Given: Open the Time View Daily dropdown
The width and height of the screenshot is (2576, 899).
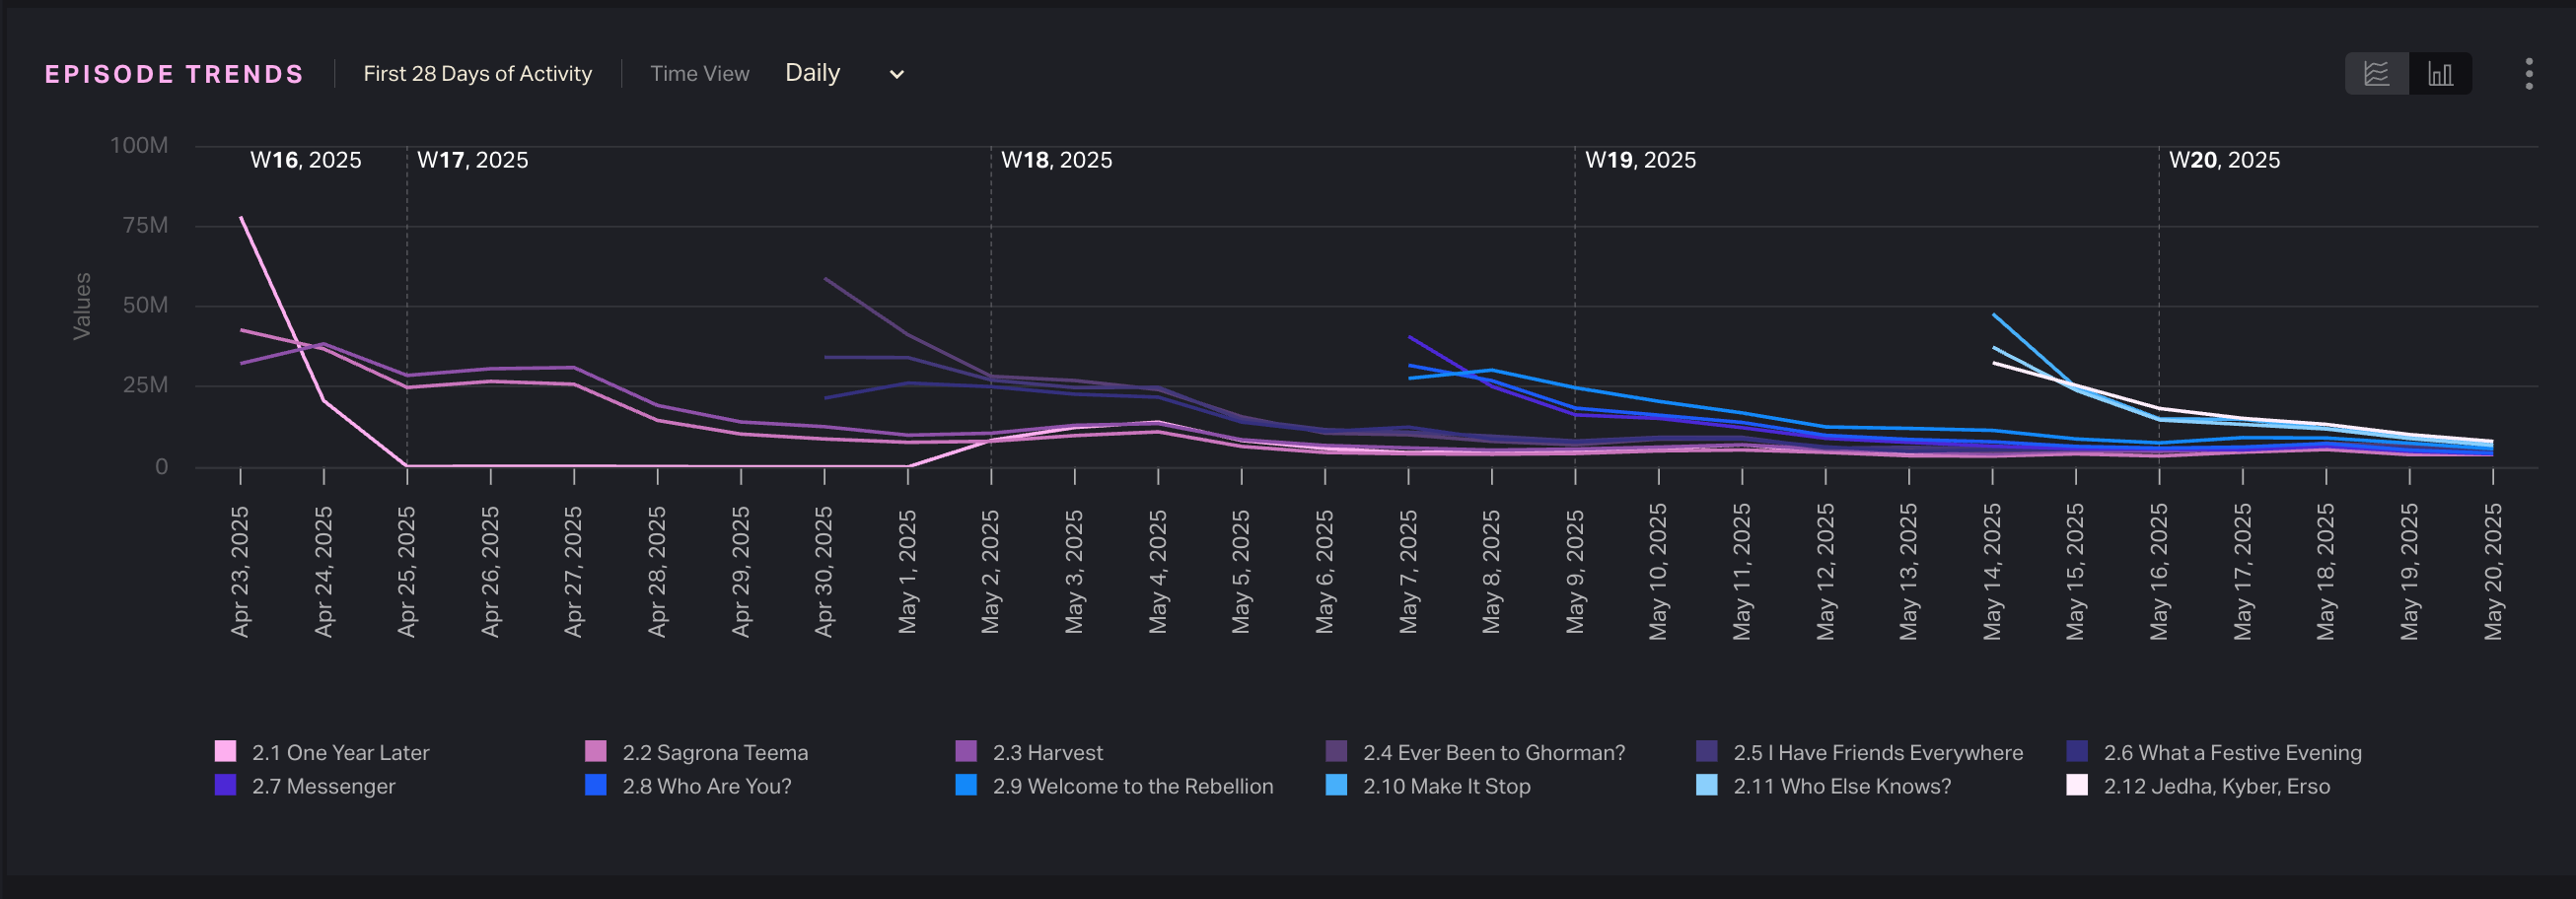Looking at the screenshot, I should click(813, 73).
